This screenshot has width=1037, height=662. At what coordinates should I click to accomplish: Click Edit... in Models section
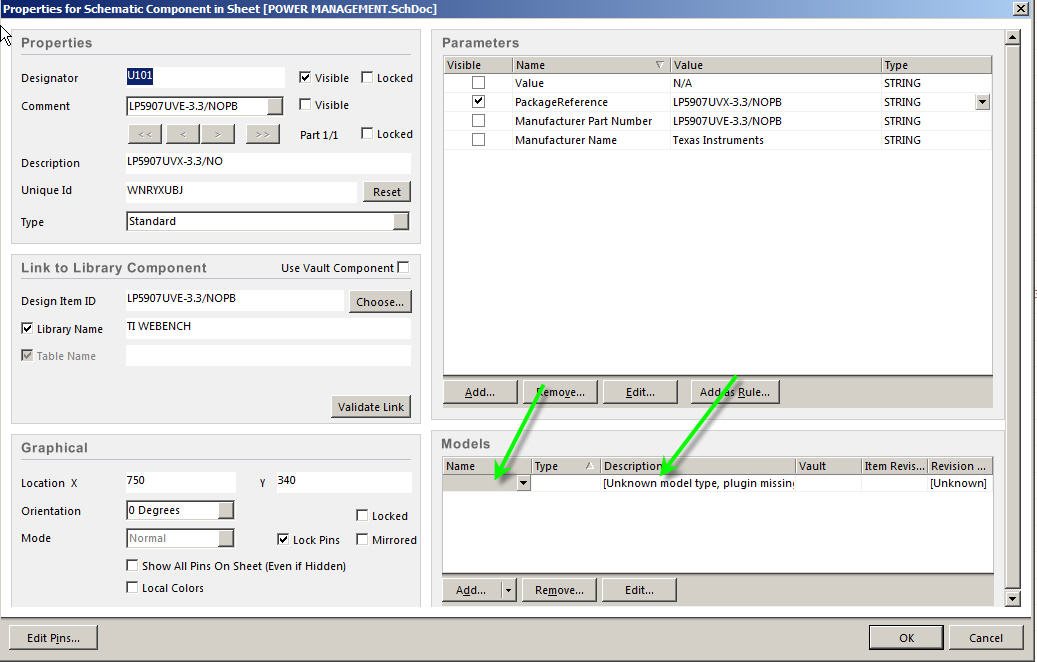[639, 589]
